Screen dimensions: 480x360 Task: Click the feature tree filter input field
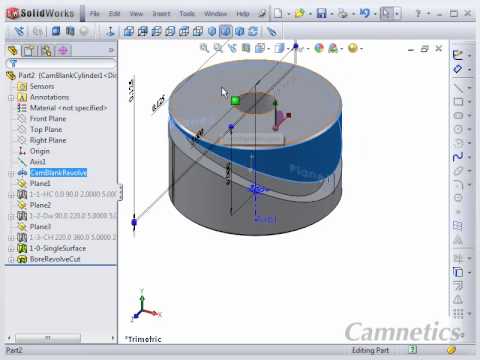[x=62, y=63]
